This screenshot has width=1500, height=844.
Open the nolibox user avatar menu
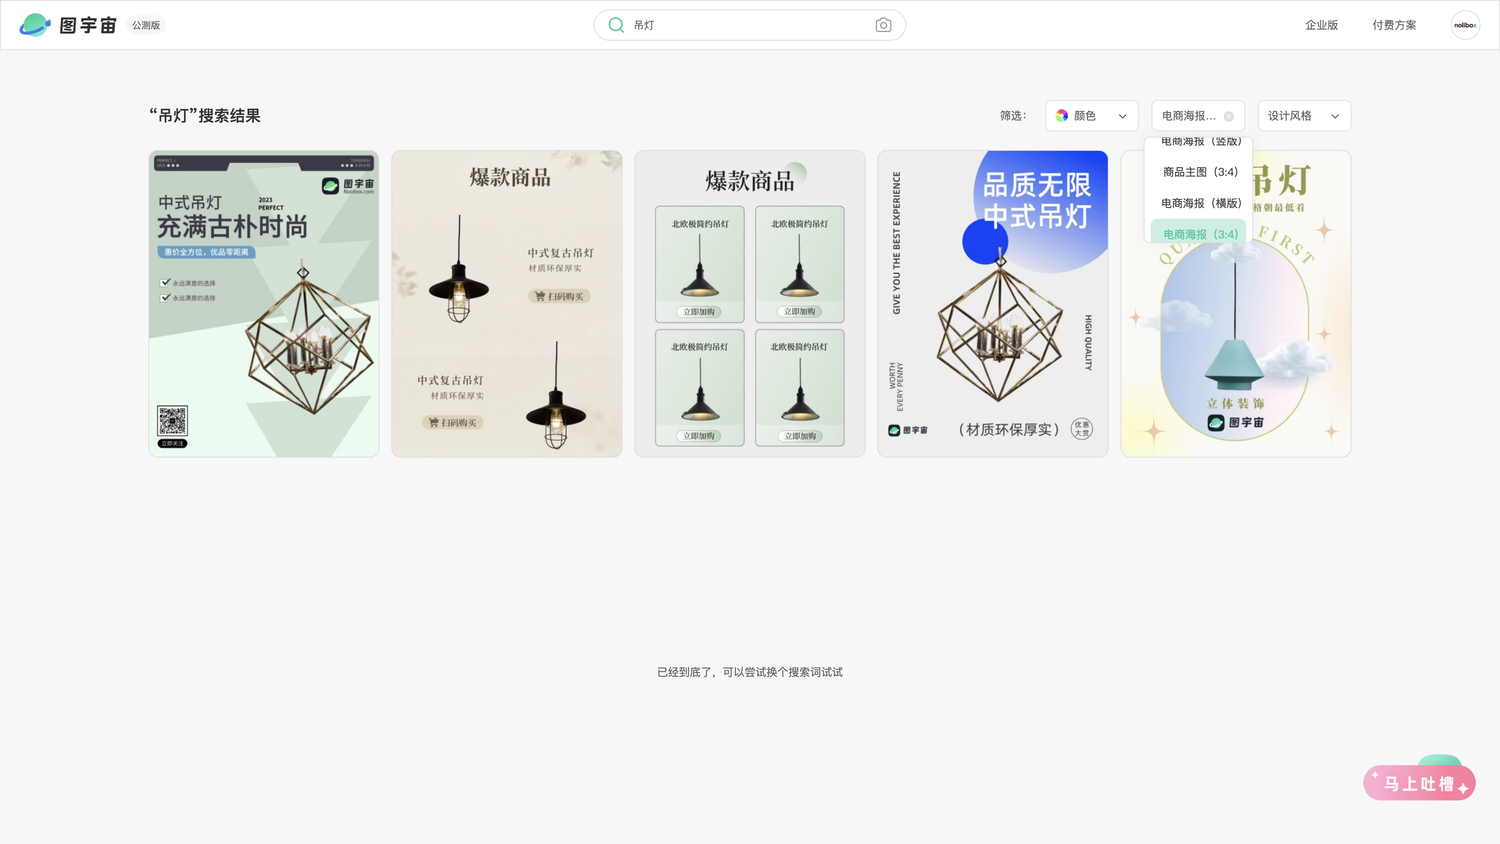pos(1465,25)
